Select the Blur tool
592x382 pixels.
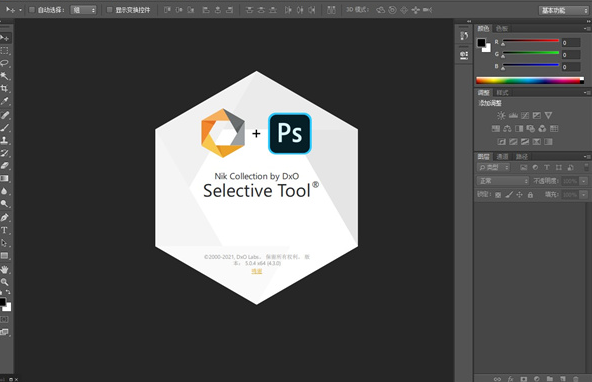tap(5, 191)
